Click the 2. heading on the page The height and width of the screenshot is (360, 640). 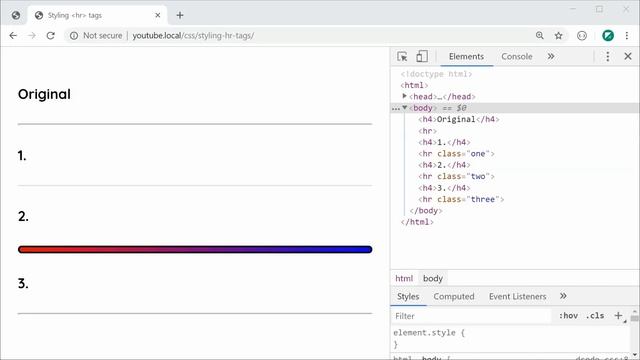pos(23,216)
